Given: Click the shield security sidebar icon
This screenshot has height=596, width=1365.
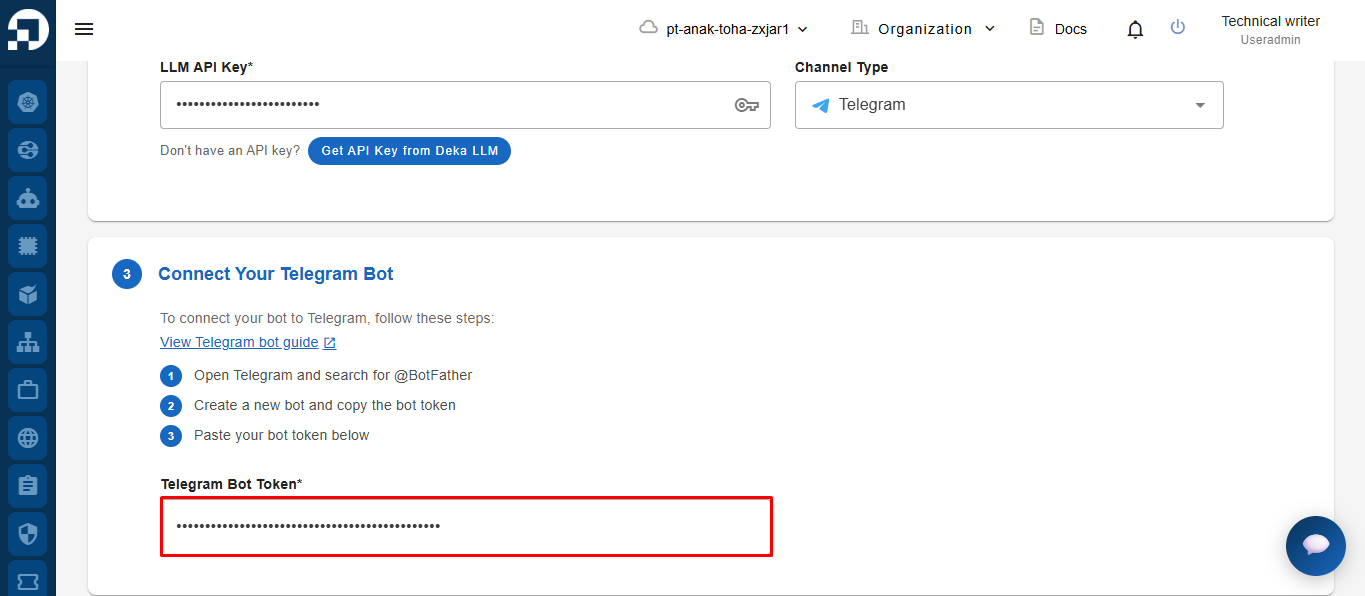Looking at the screenshot, I should (x=28, y=534).
